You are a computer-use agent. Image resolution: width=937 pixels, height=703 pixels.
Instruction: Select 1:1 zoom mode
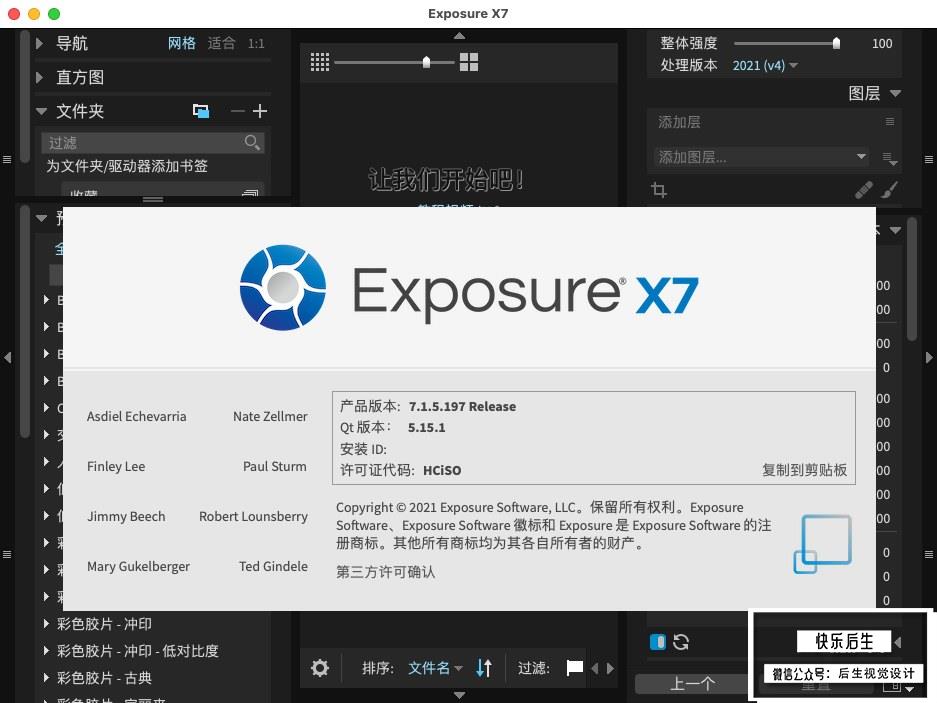[x=256, y=43]
